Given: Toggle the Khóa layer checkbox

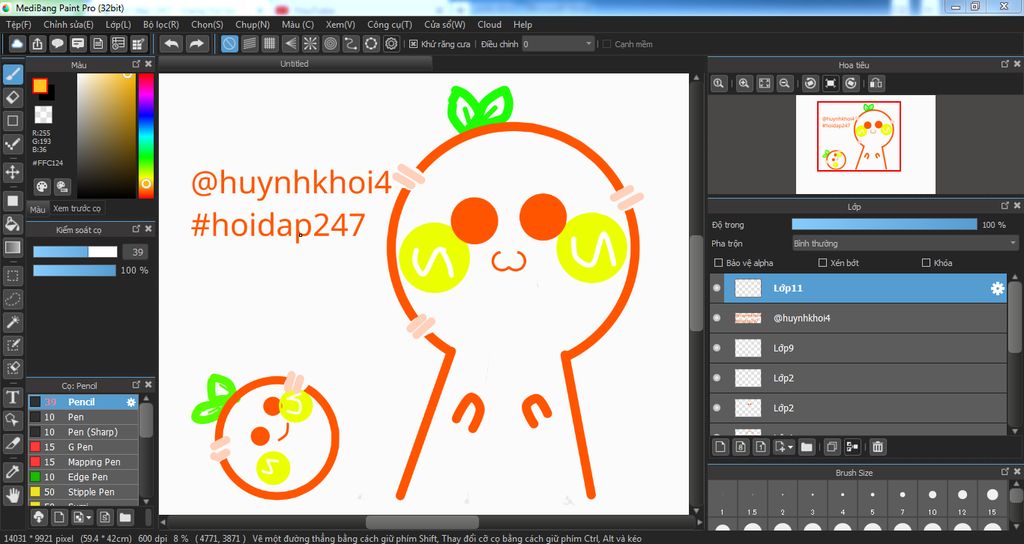Looking at the screenshot, I should point(925,263).
